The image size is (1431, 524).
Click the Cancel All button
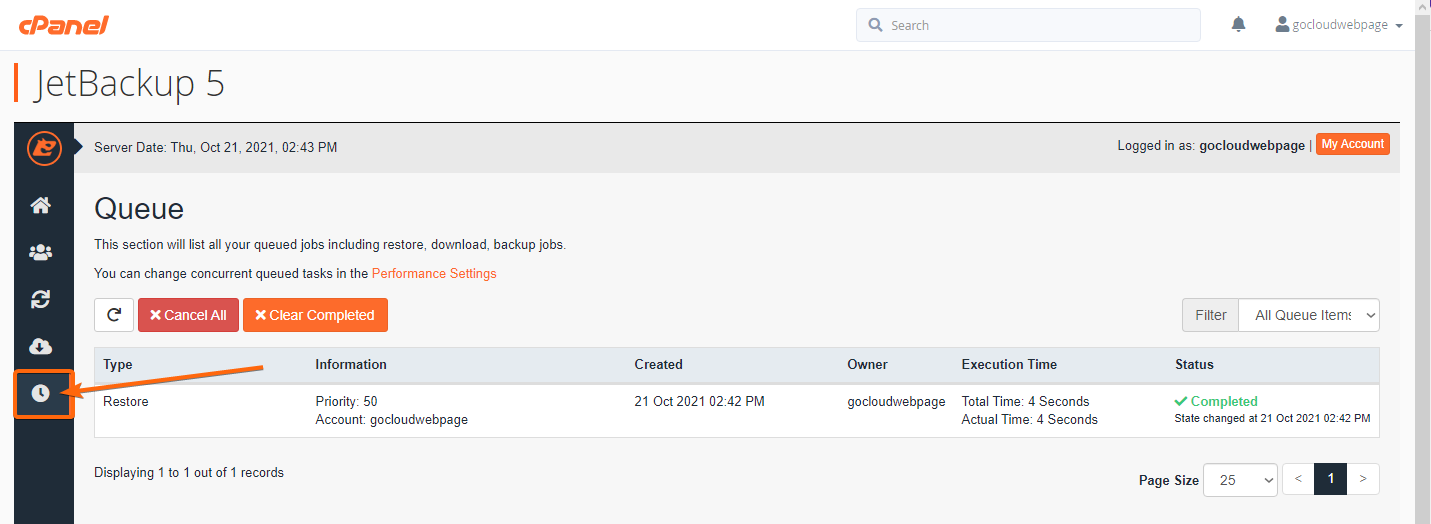tap(188, 315)
